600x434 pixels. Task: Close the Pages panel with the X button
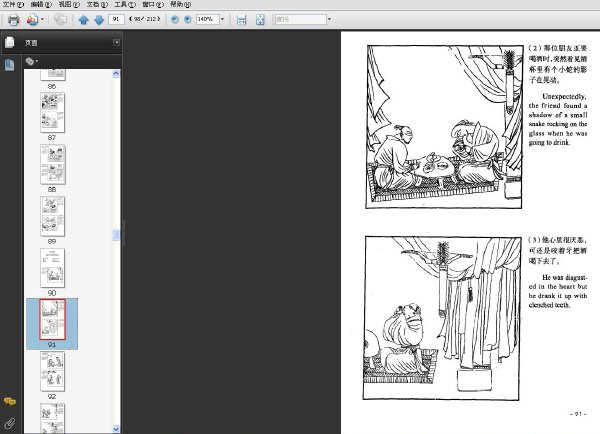tap(116, 42)
